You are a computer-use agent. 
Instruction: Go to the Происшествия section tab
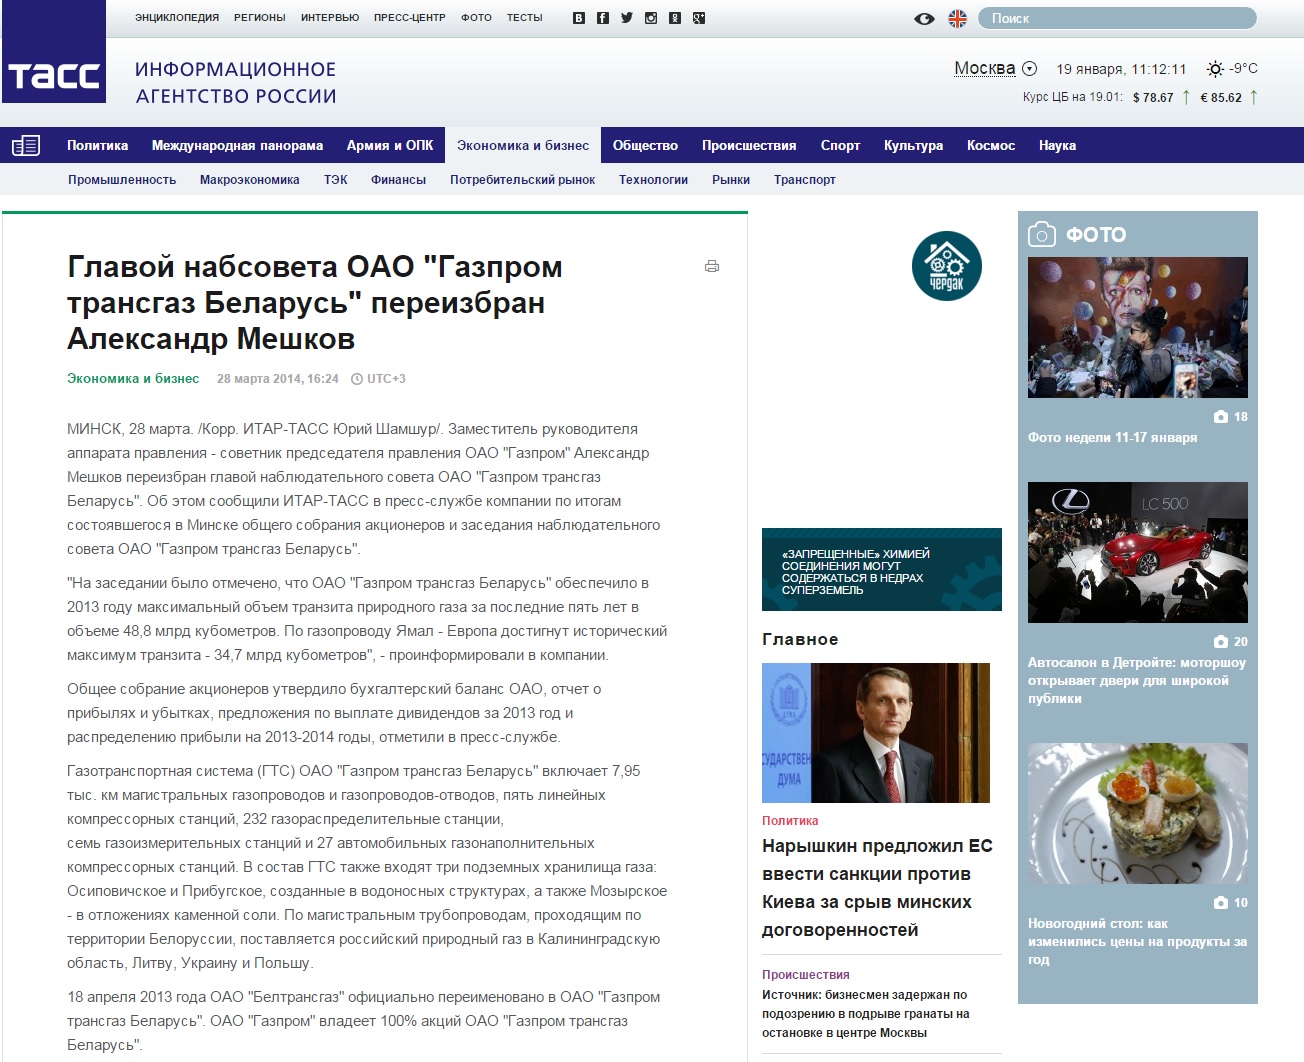[x=749, y=146]
